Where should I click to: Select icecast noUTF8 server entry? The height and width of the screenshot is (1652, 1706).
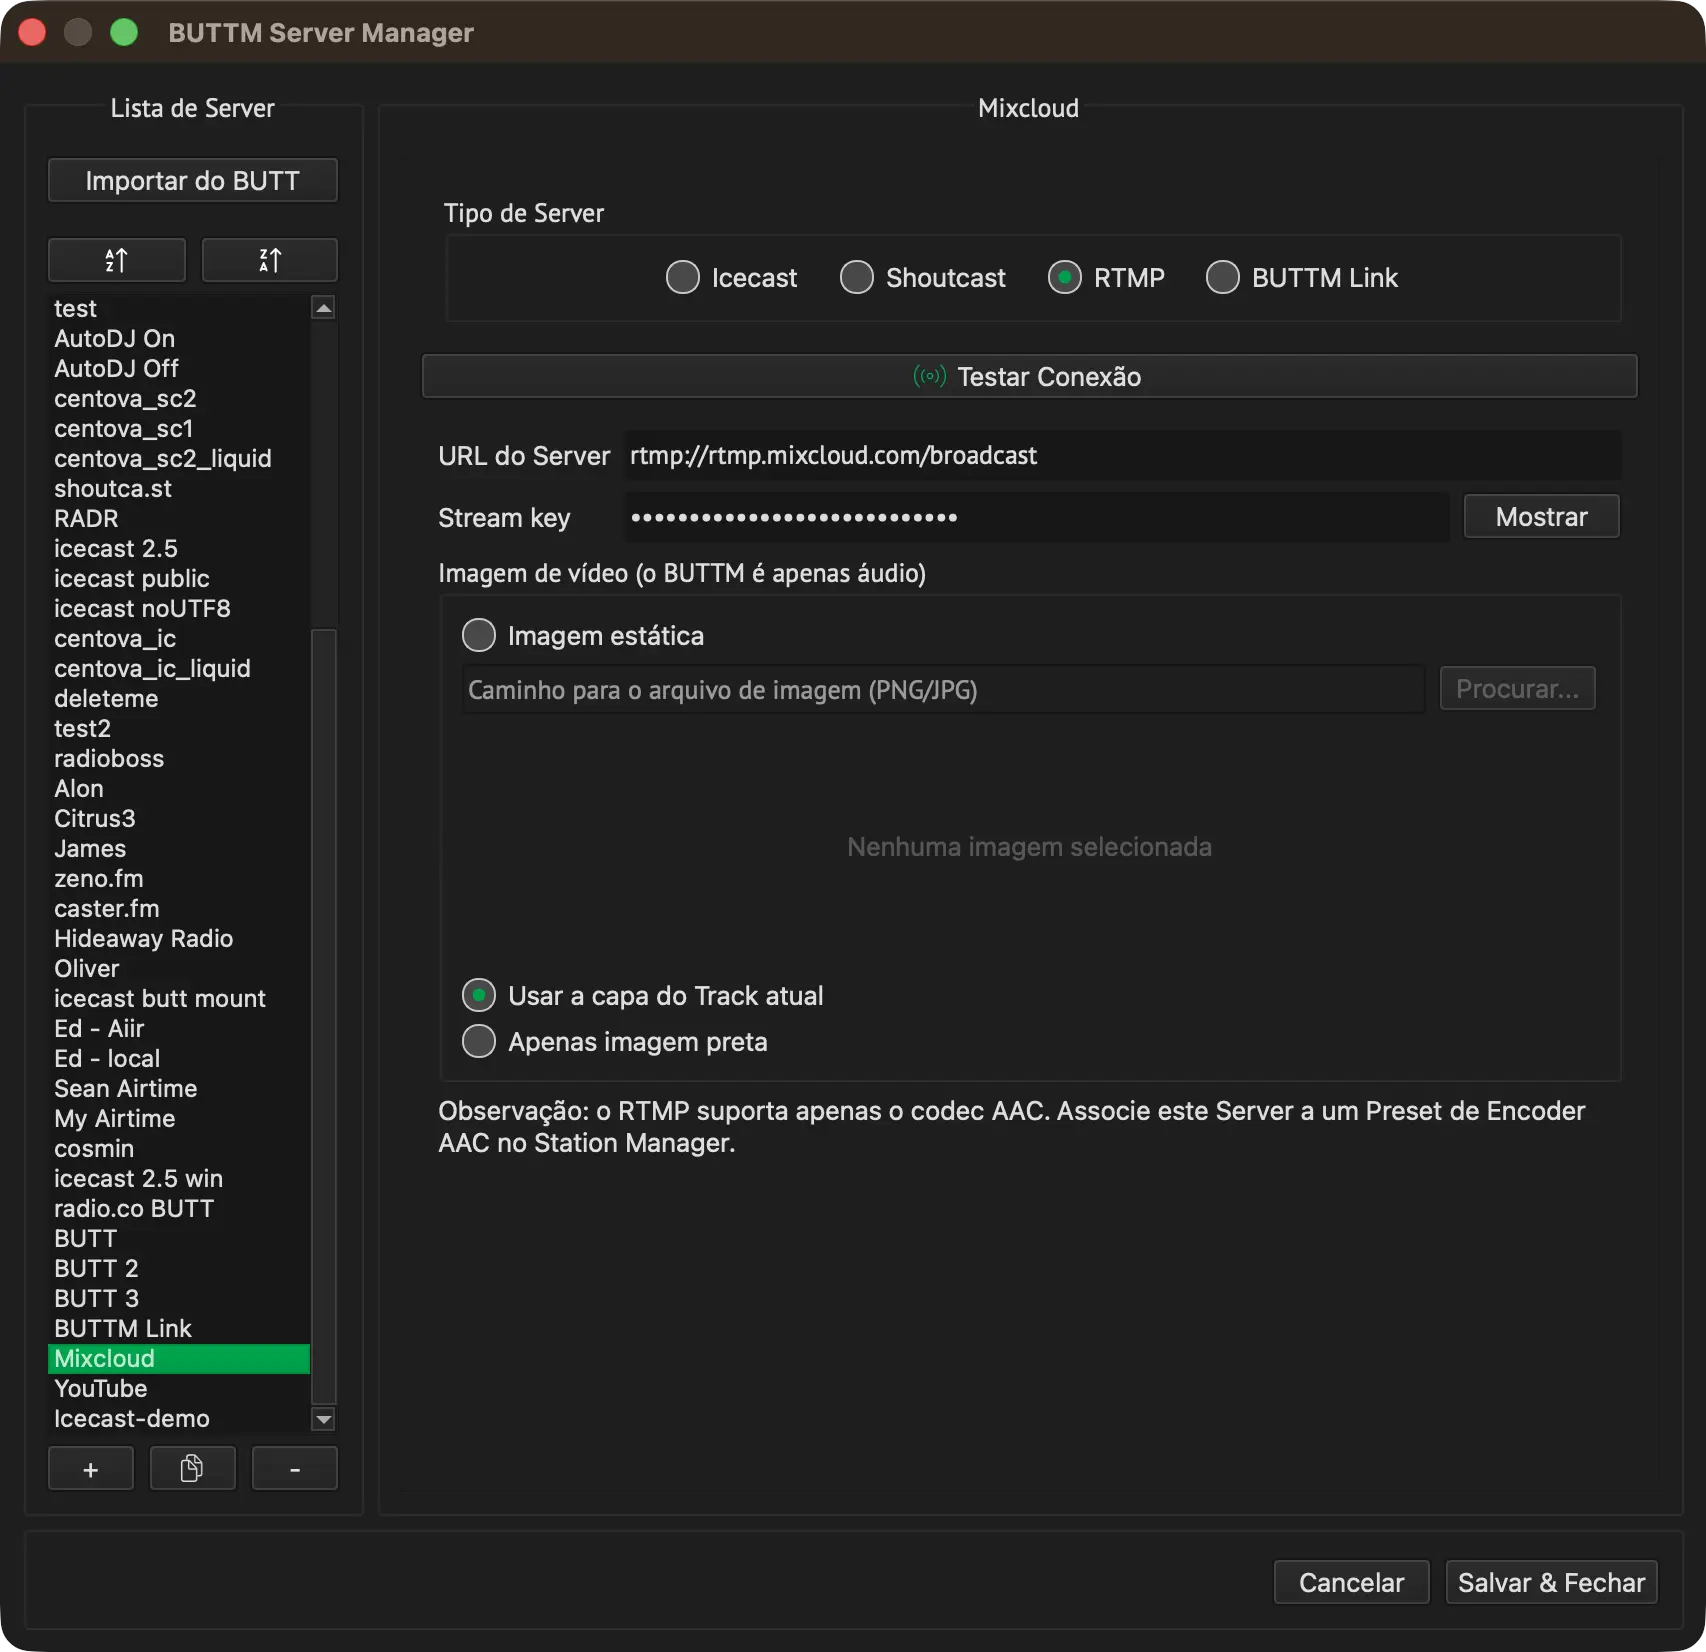click(x=179, y=608)
